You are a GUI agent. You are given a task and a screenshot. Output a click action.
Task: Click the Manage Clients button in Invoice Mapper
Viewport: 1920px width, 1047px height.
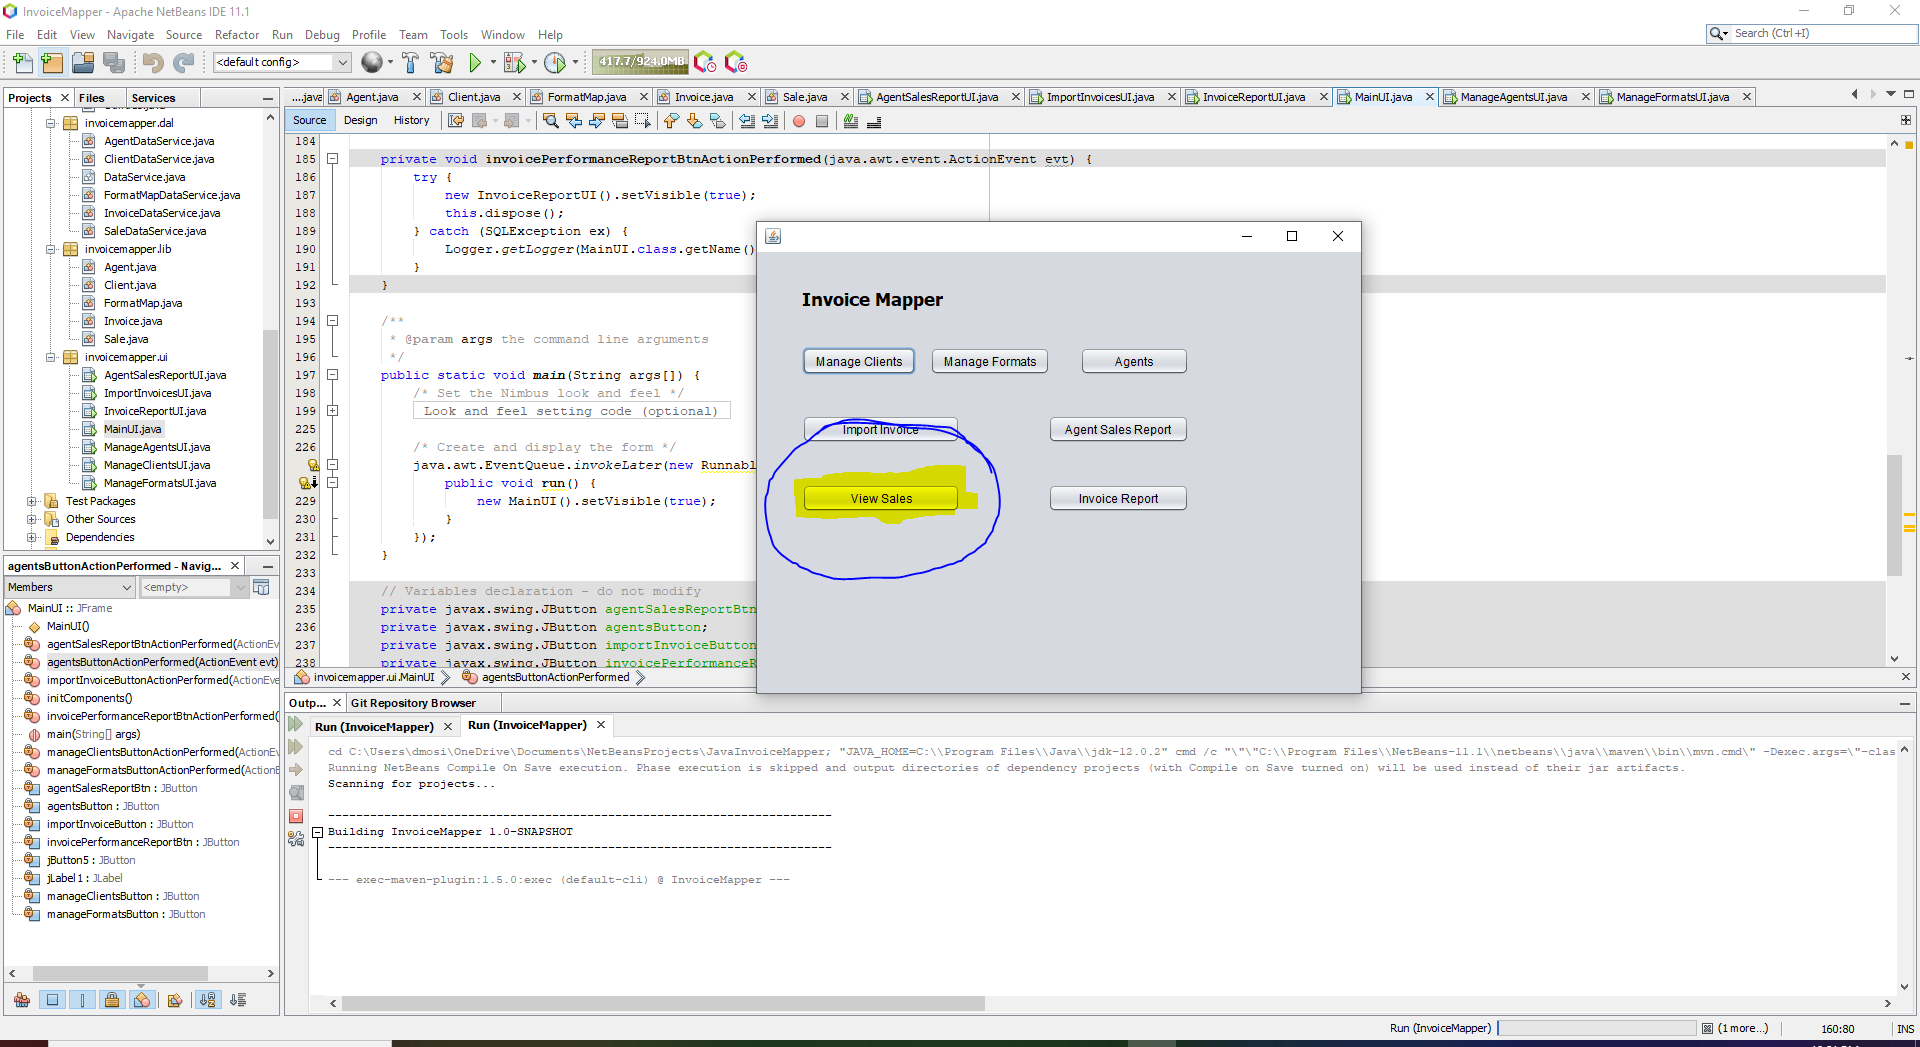tap(859, 361)
